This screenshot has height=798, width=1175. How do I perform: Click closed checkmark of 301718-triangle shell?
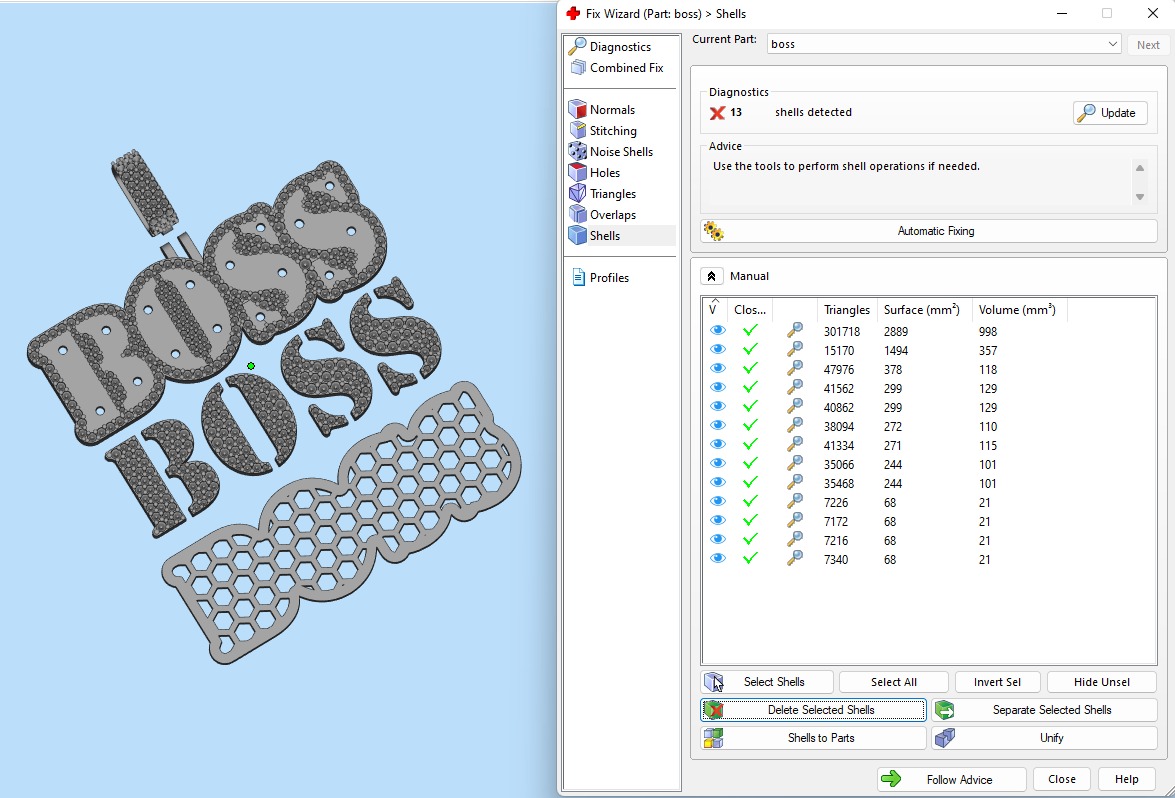pos(750,330)
